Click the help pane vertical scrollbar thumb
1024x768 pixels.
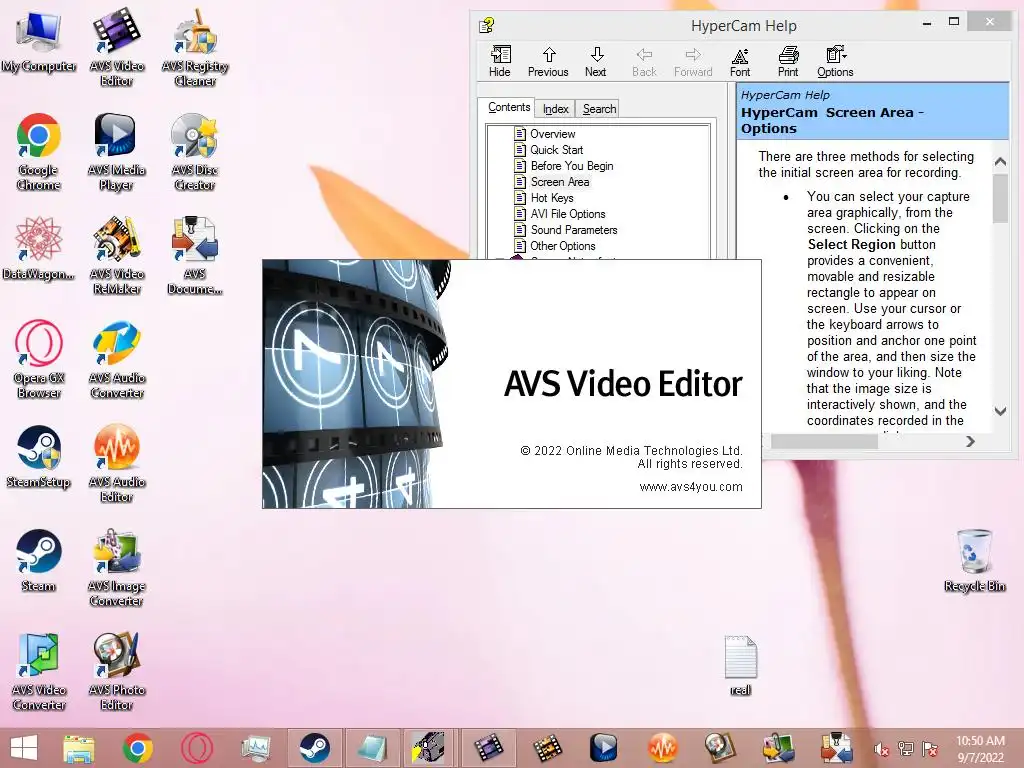pyautogui.click(x=1000, y=198)
